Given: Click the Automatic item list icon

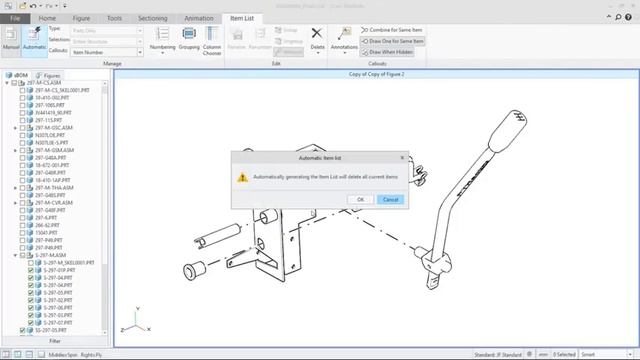Looking at the screenshot, I should [x=34, y=34].
